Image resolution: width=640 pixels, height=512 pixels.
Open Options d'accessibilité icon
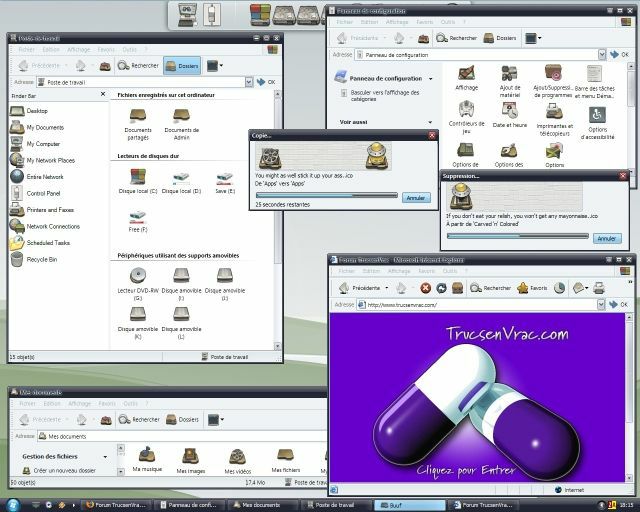[x=598, y=123]
